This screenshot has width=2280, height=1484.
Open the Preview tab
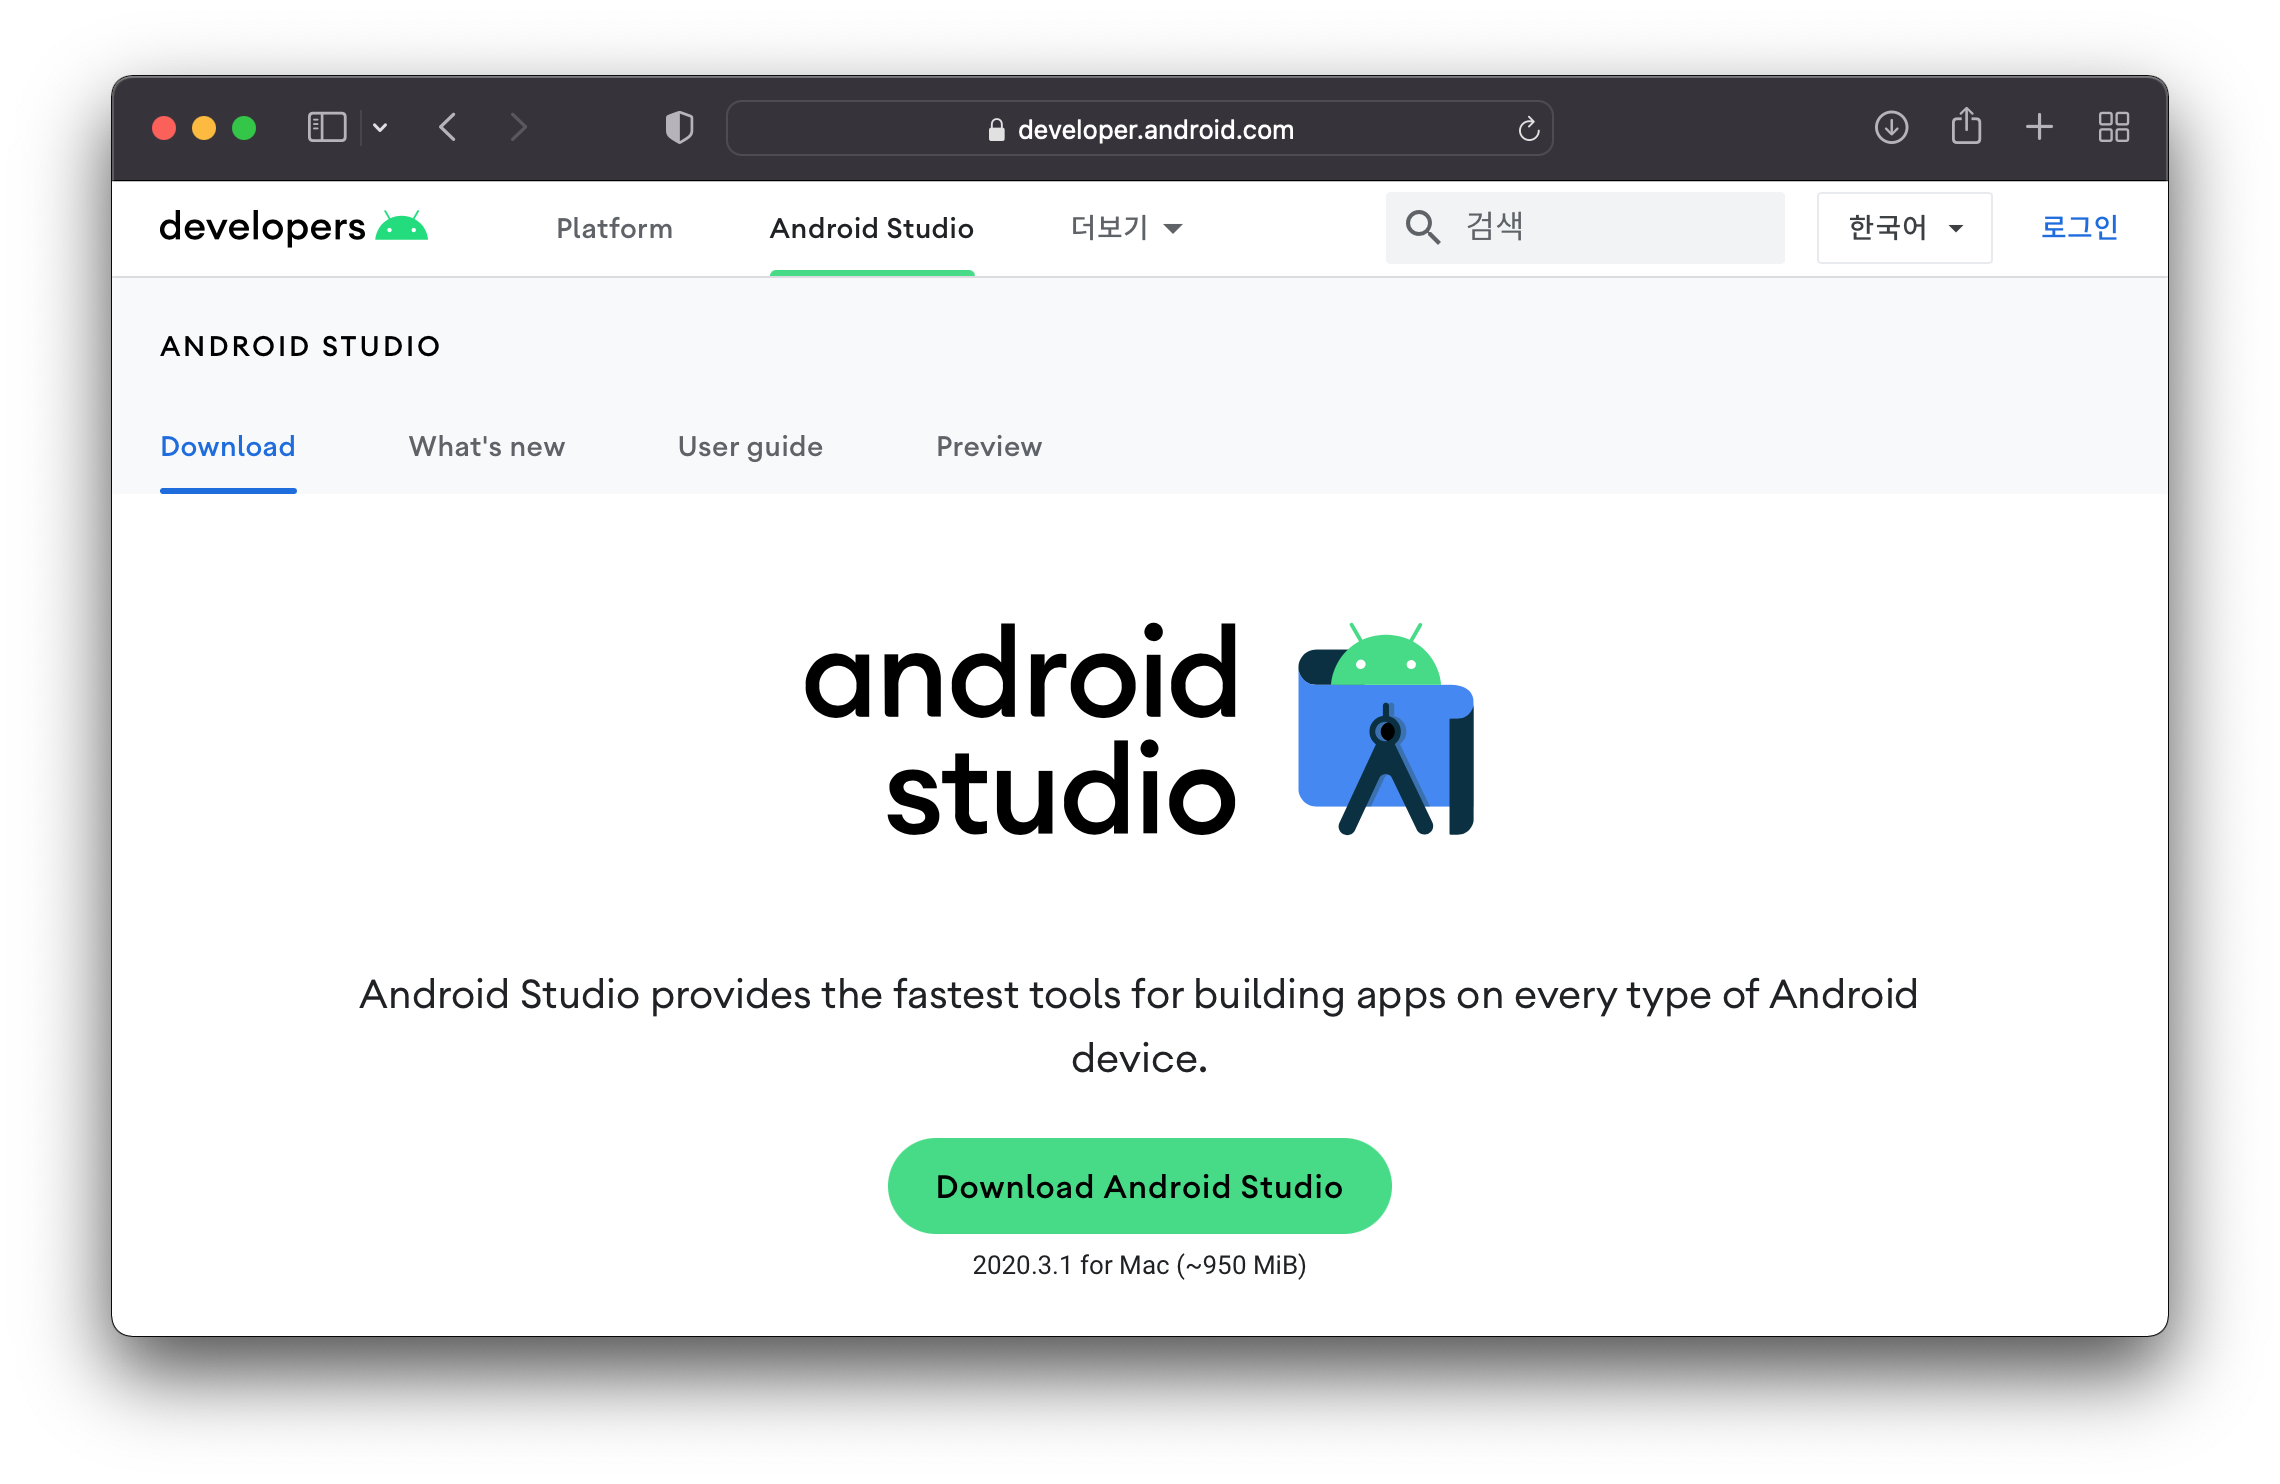coord(985,445)
